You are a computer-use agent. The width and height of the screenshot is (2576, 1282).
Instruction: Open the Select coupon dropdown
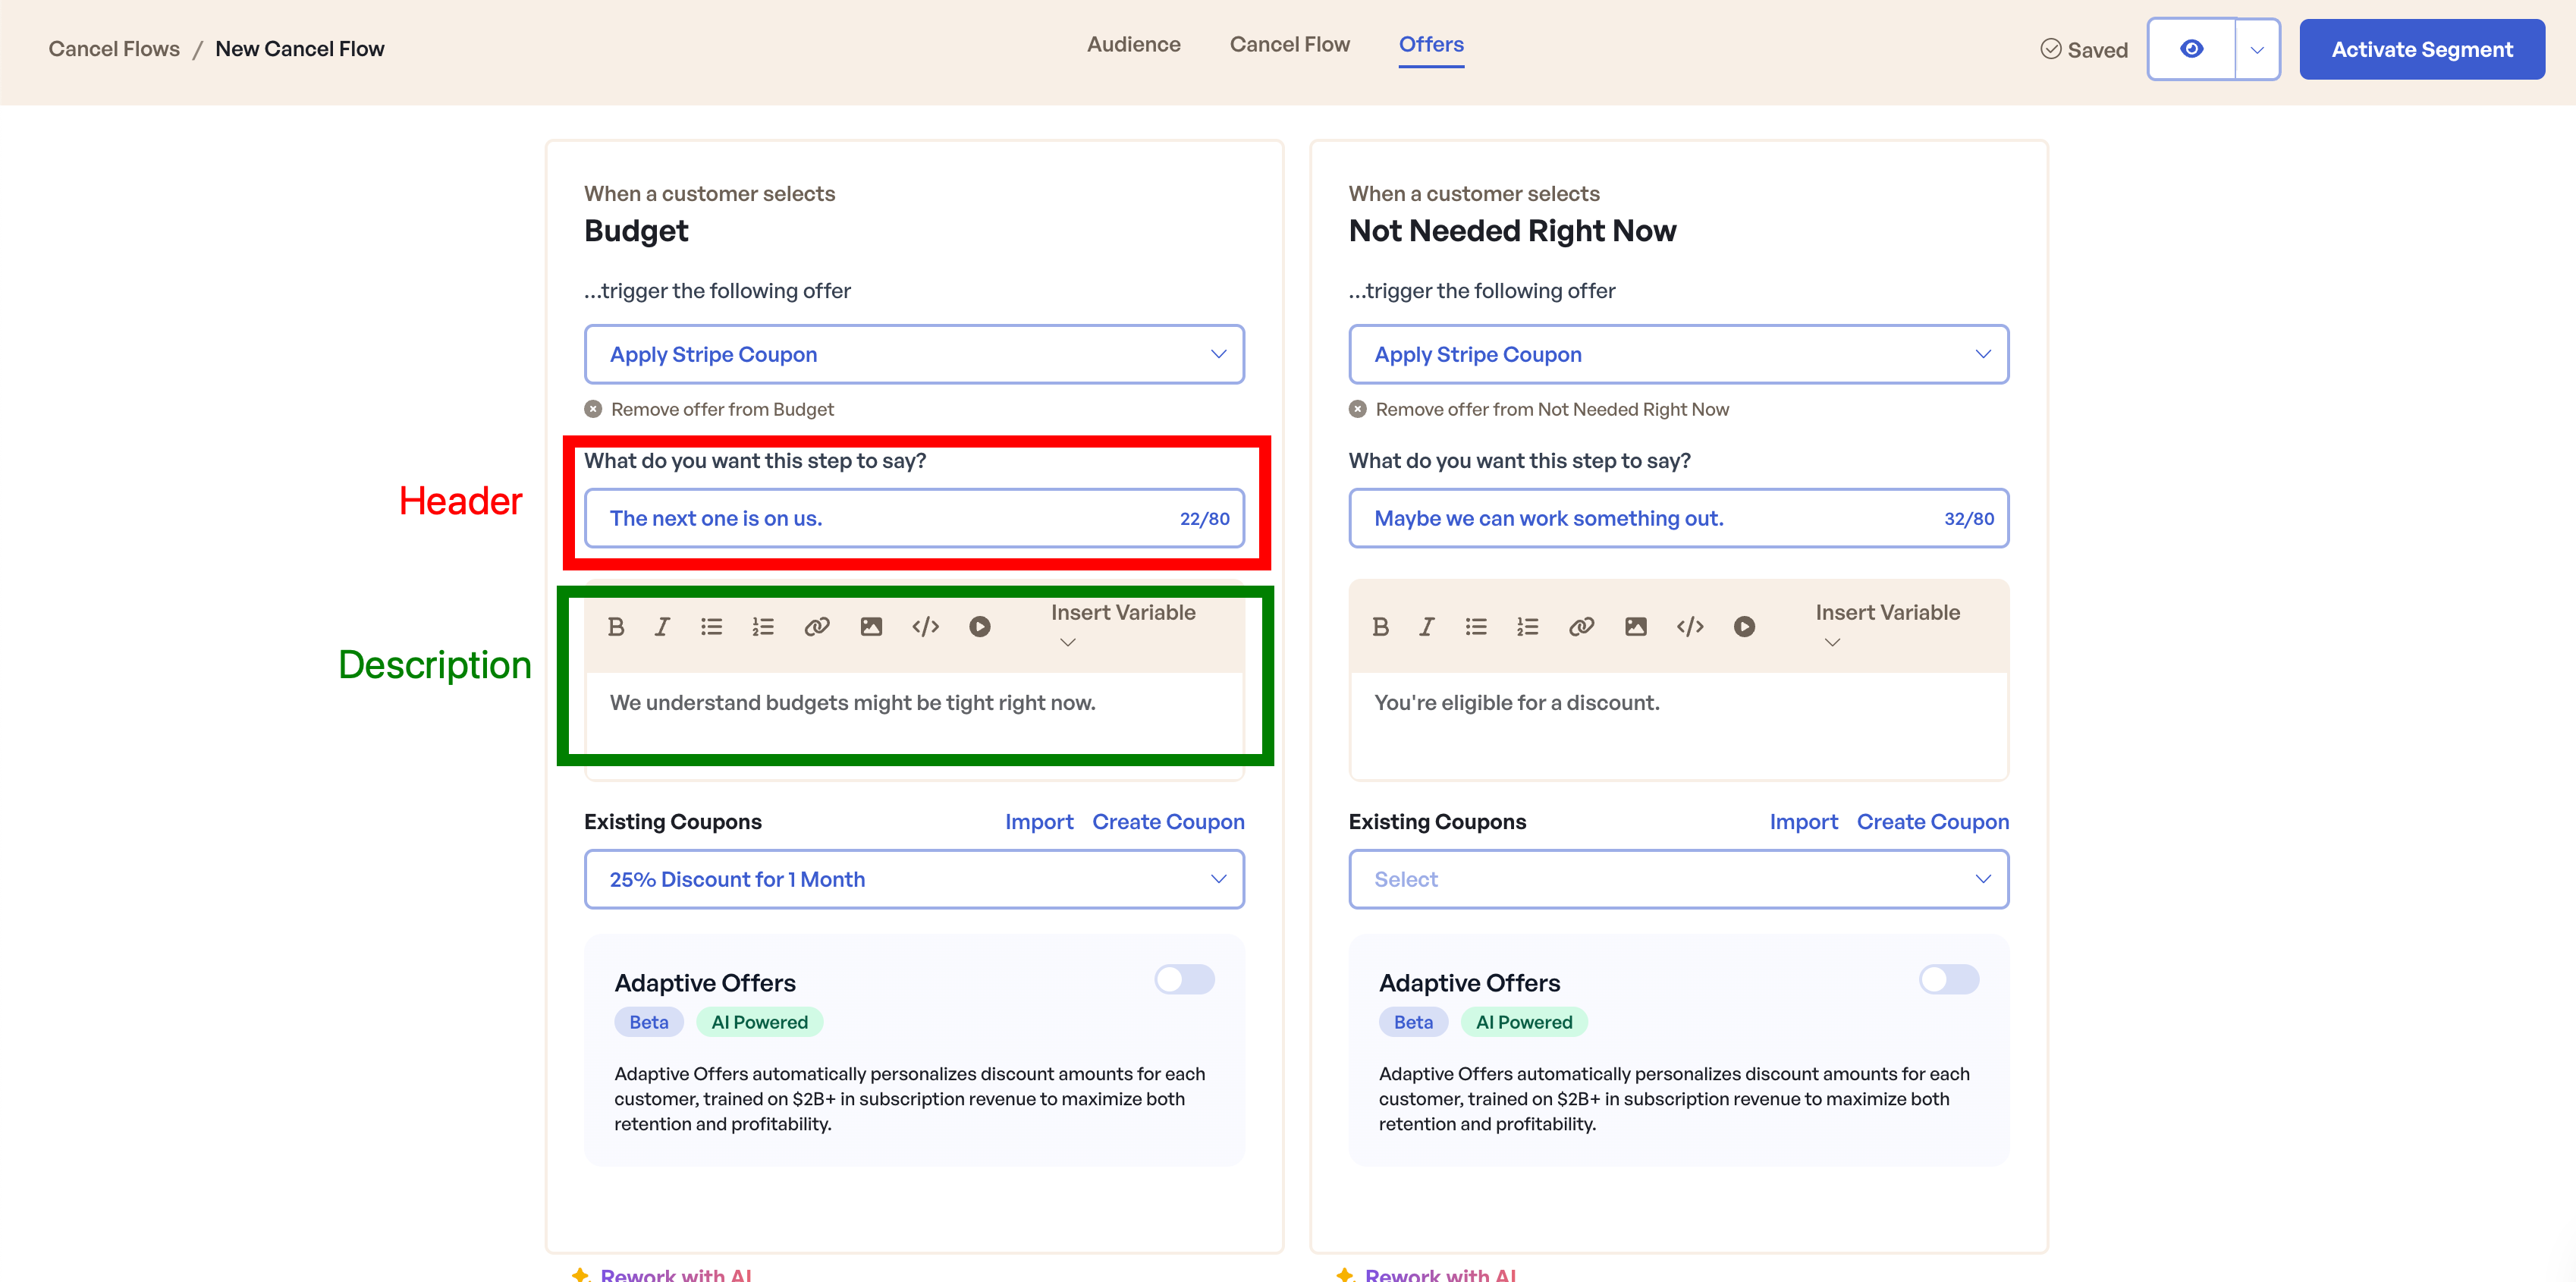[x=1678, y=879]
